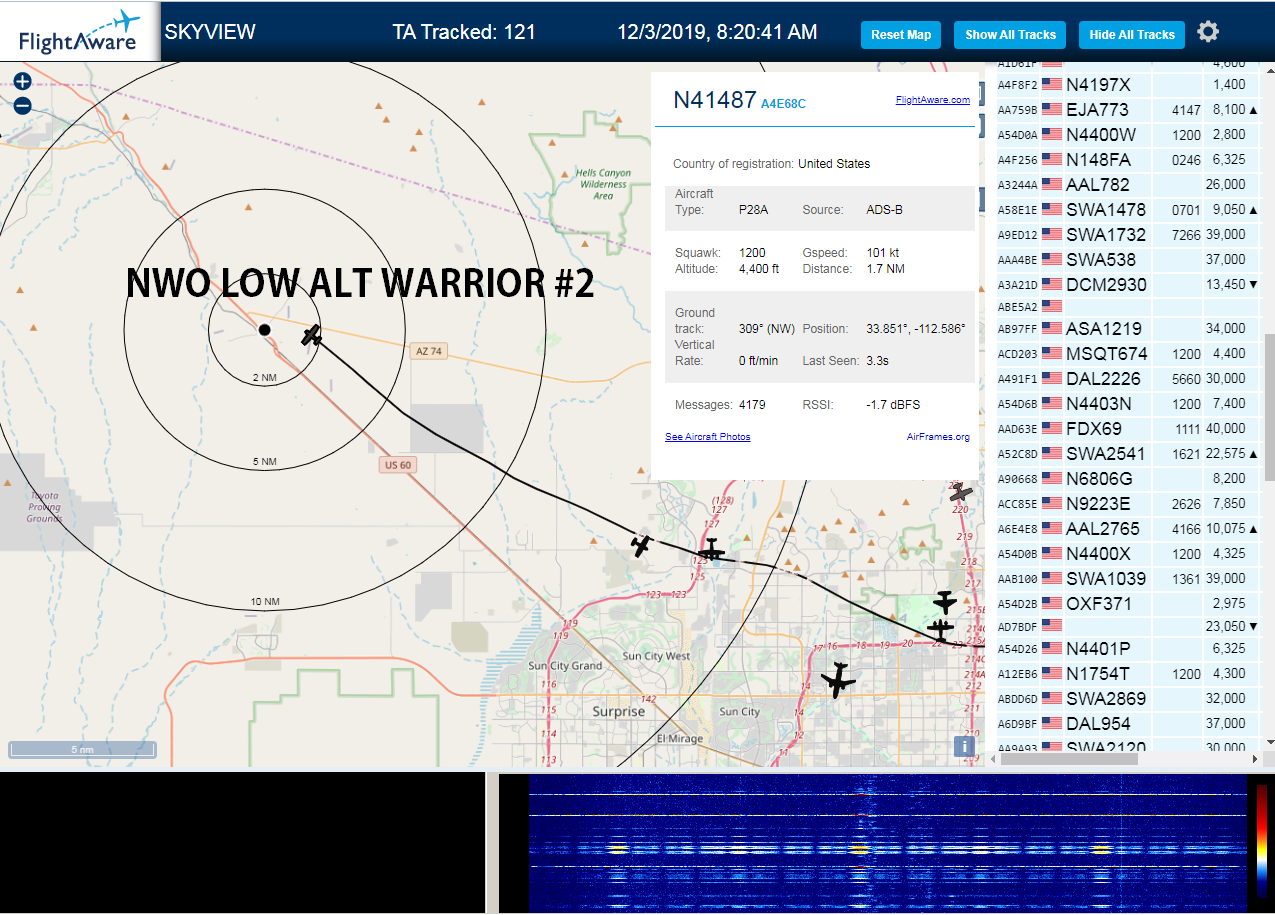Select the twin-engine aircraft icon at exit 125

[x=711, y=550]
